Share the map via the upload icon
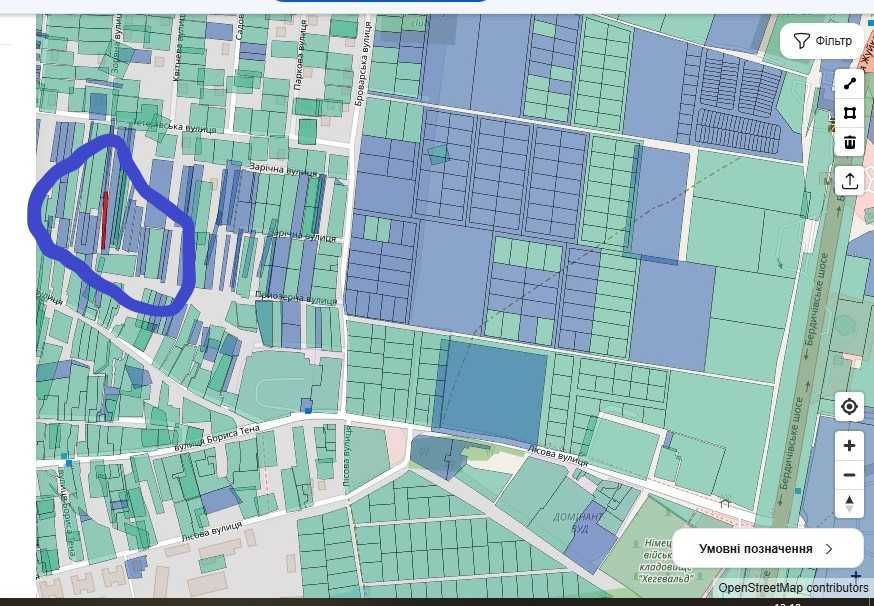Viewport: 874px width, 606px height. coord(849,181)
